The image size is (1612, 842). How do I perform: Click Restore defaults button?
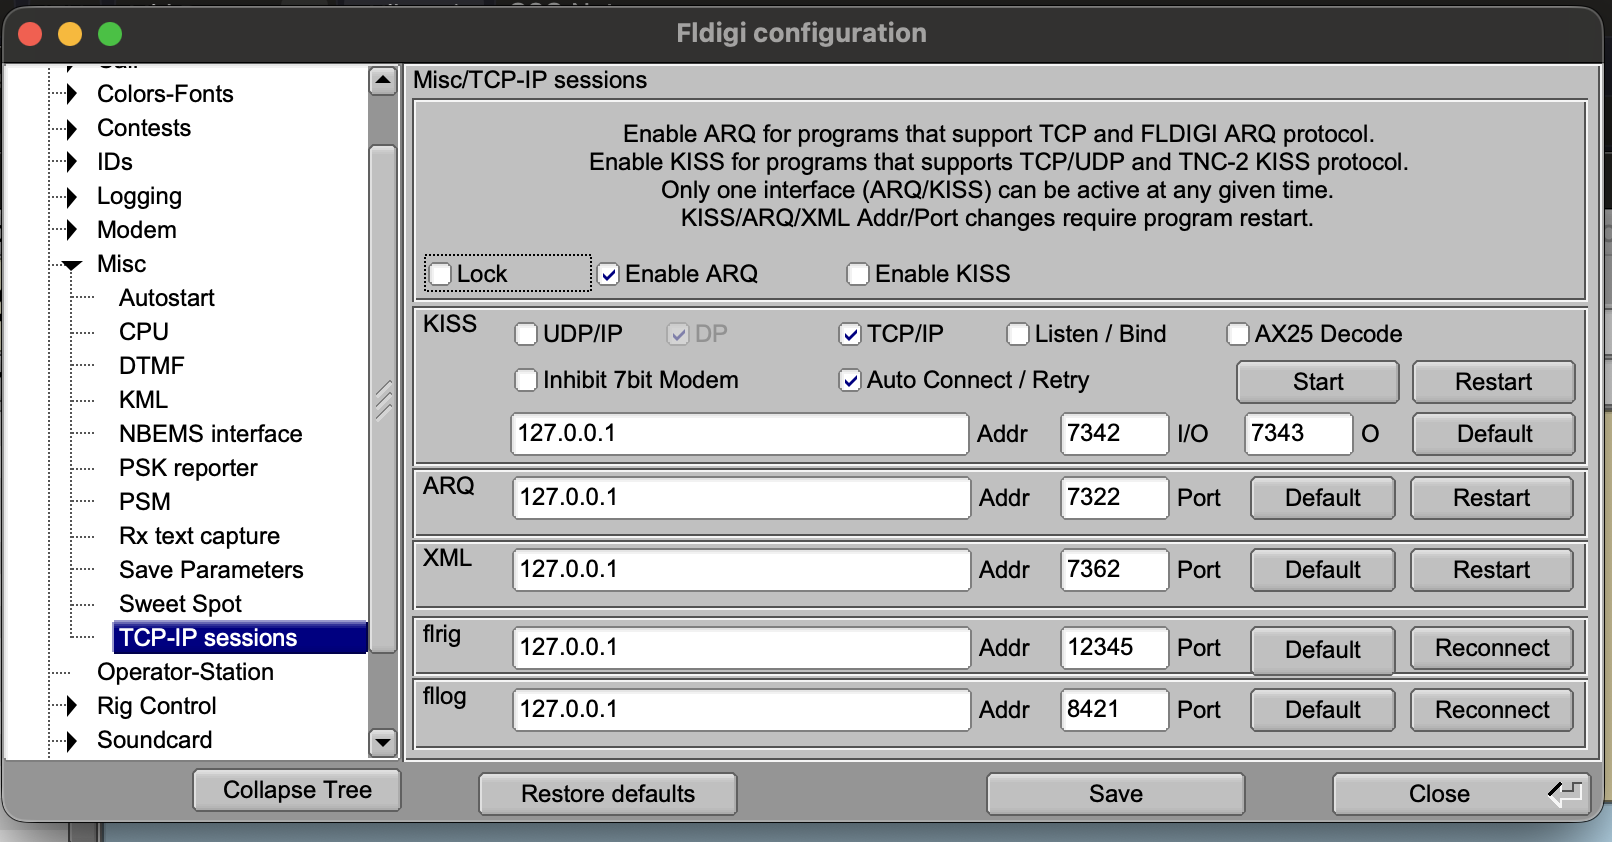click(x=608, y=794)
